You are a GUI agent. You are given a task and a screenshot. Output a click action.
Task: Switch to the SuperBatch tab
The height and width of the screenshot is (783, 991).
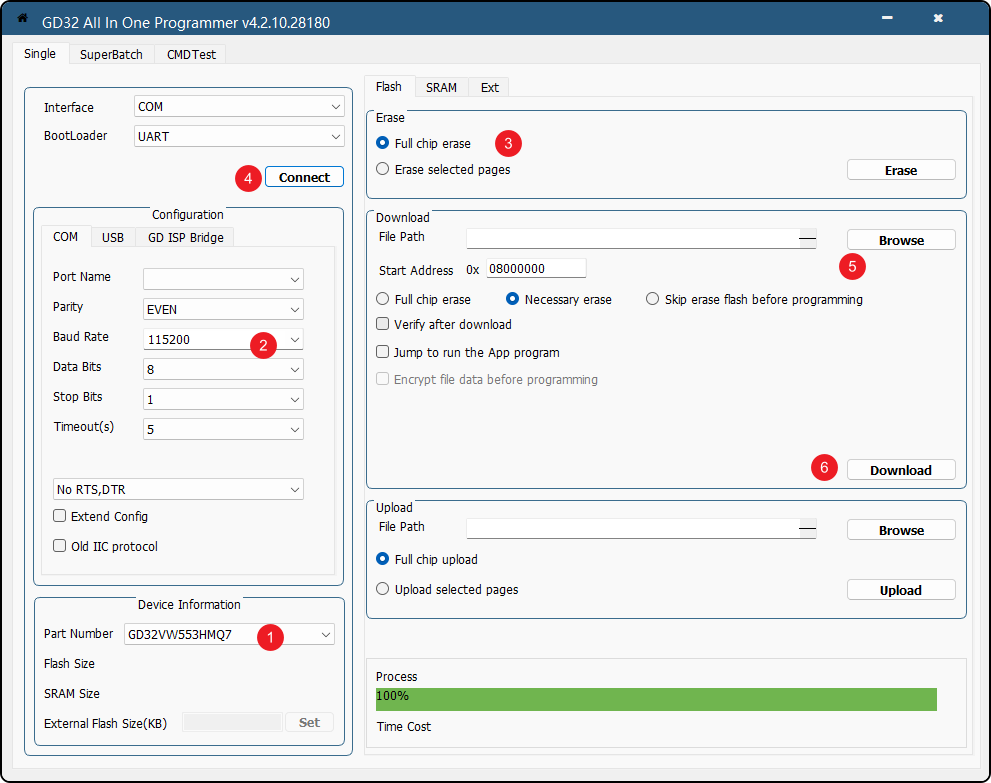click(x=111, y=55)
